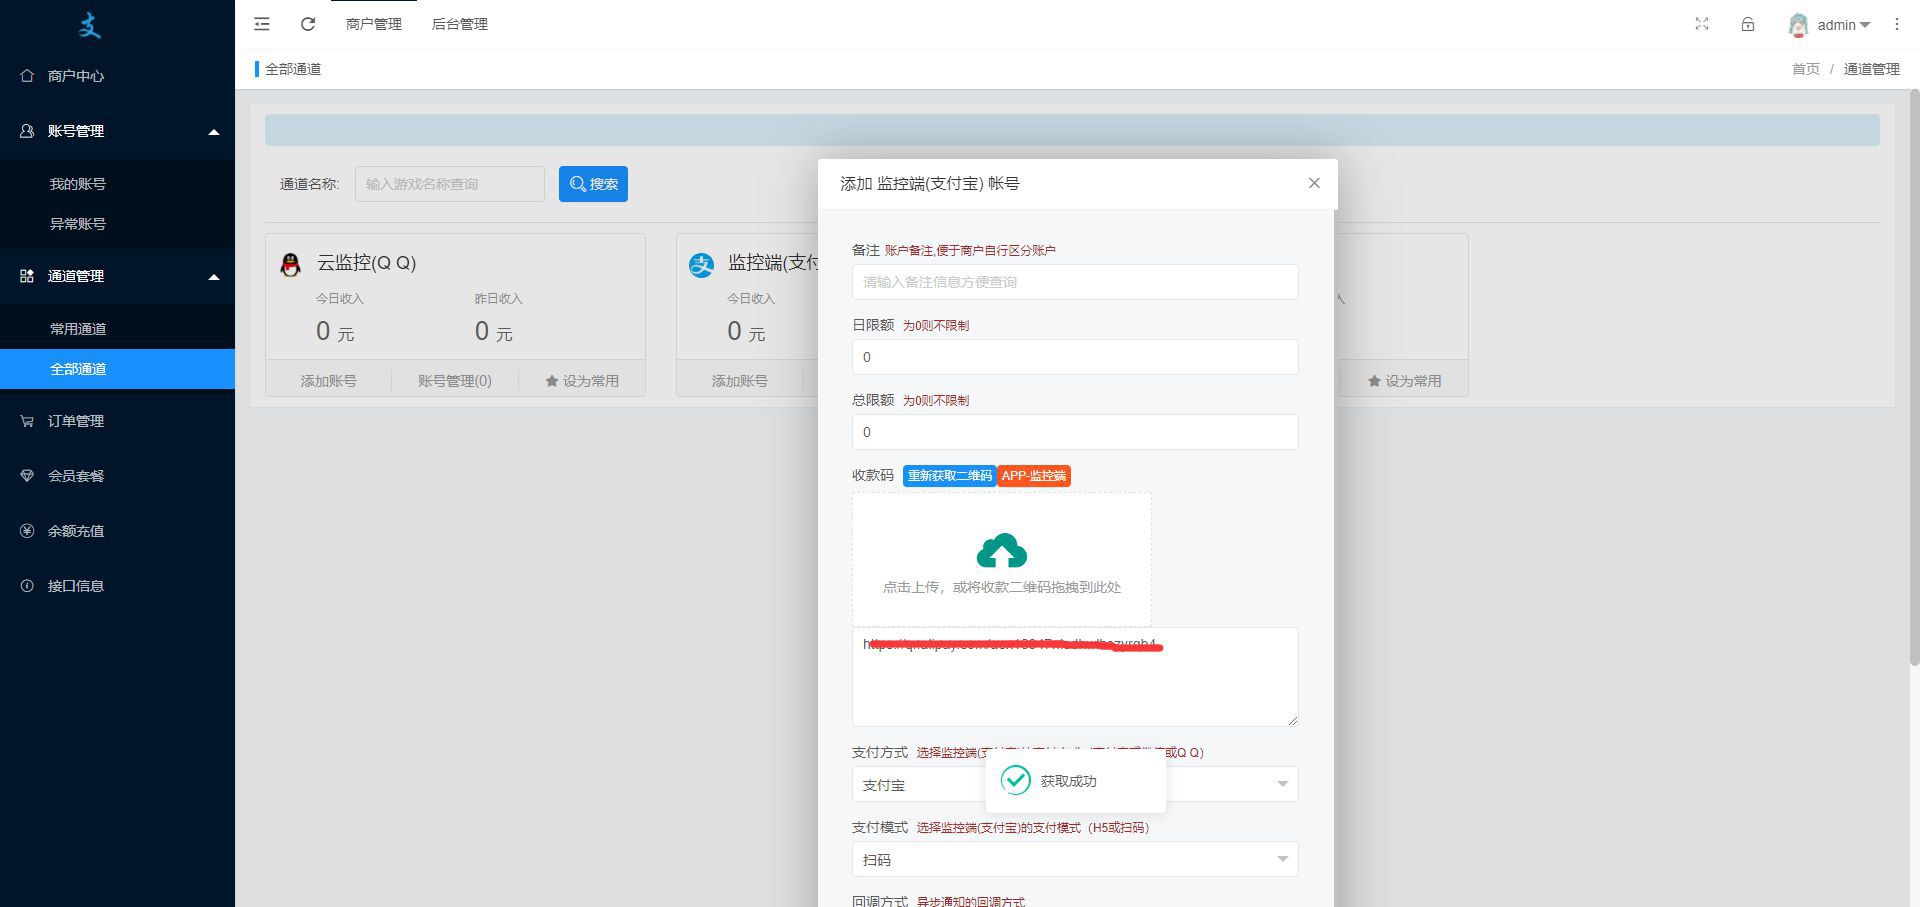Open the 支付模式 payment mode dropdown
The height and width of the screenshot is (907, 1920).
(1282, 859)
